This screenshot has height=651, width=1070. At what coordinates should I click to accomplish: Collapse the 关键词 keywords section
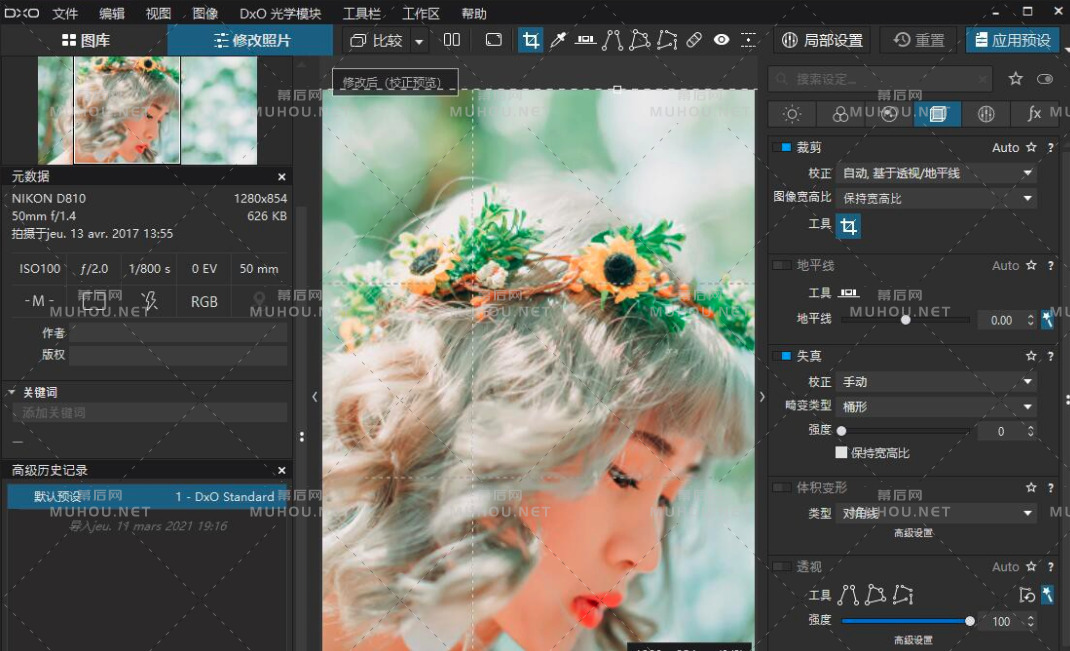click(12, 392)
